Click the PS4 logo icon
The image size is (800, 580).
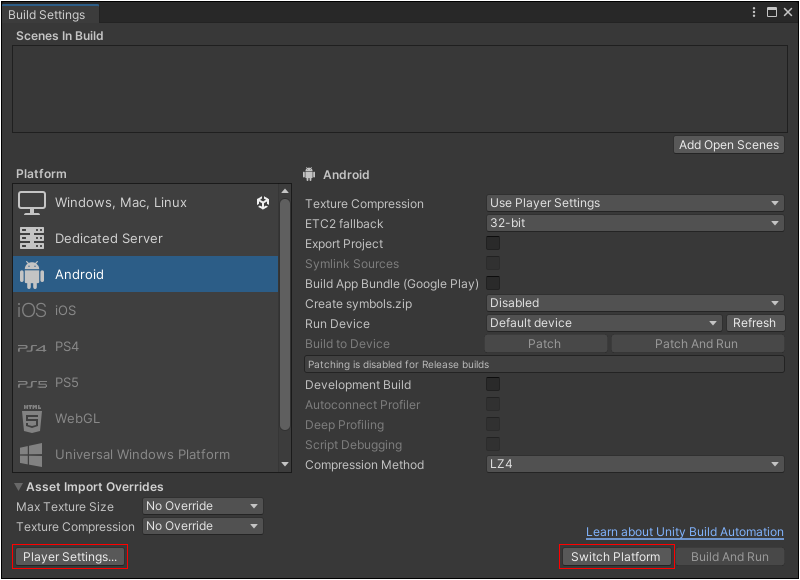click(32, 347)
